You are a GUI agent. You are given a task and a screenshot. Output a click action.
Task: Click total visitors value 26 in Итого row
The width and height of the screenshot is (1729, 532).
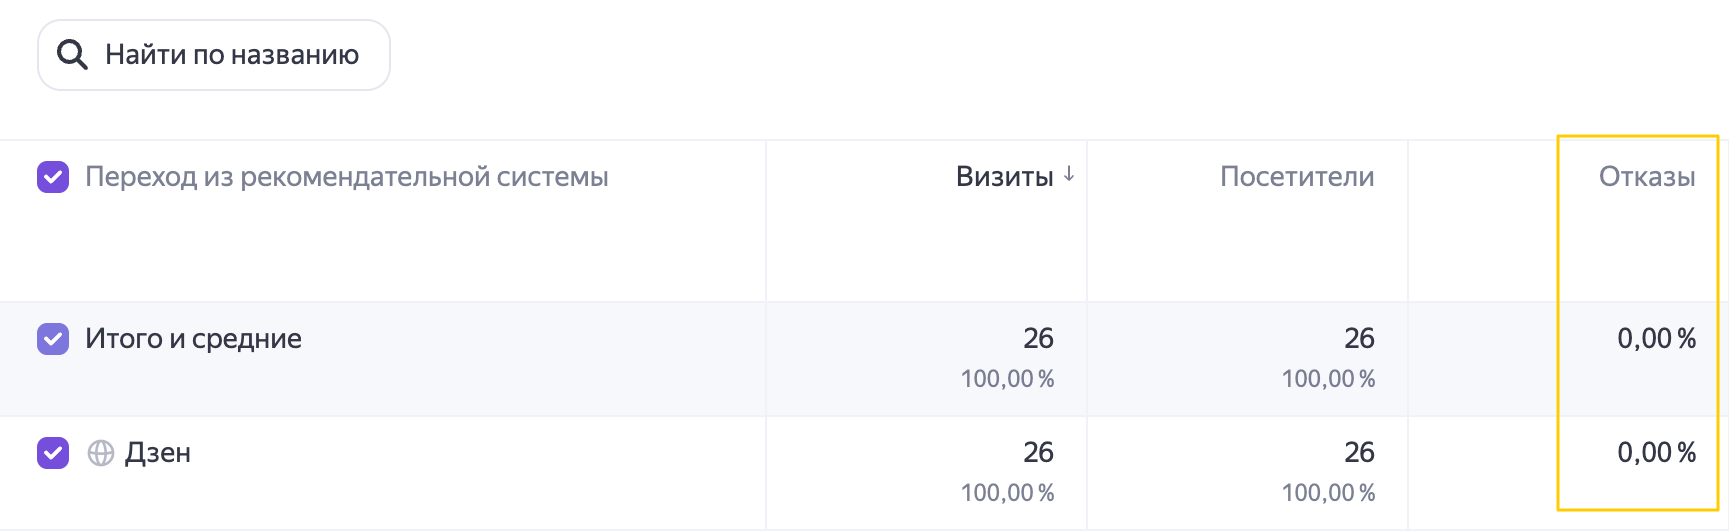(1359, 338)
